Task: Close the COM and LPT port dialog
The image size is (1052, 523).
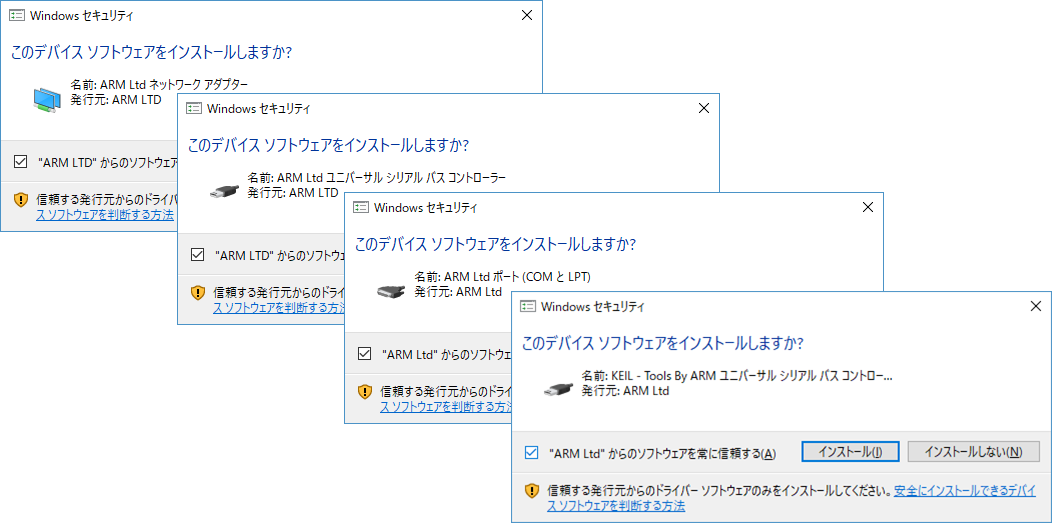Action: (x=867, y=207)
